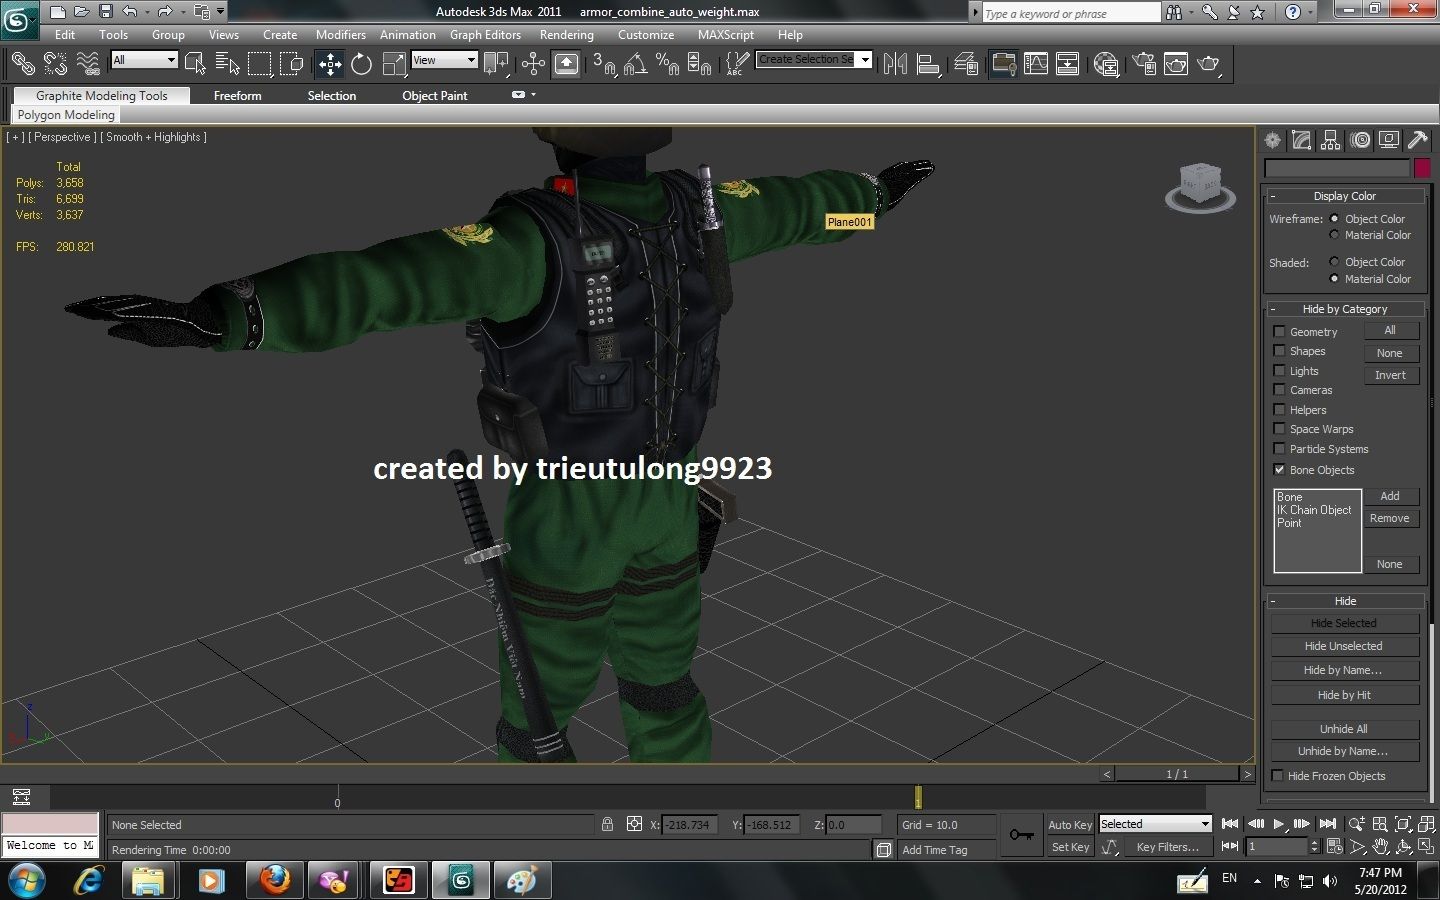Toggle Window/Crossing selection mode
Viewport: 1440px width, 900px height.
[292, 64]
